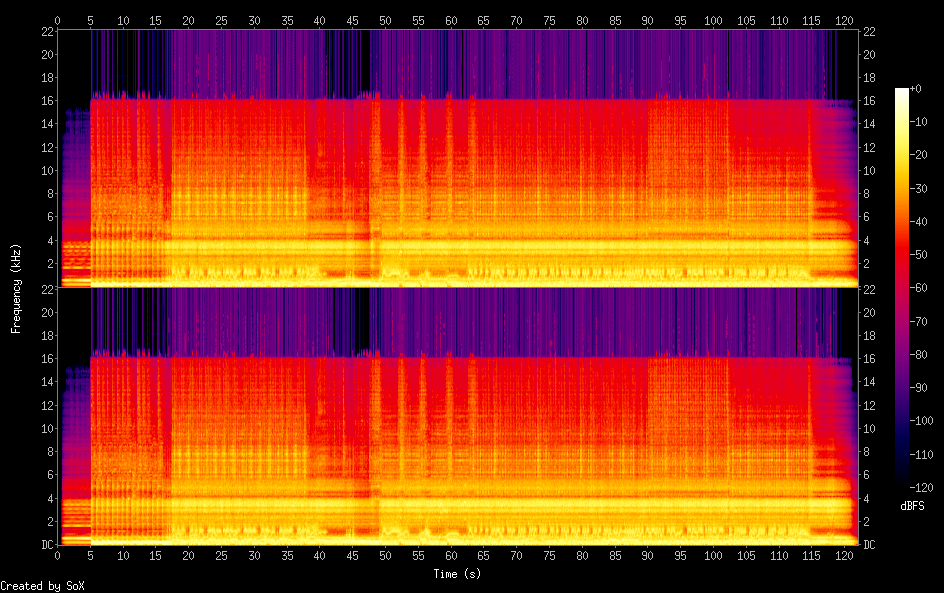Click the '-50' value on the dBFS scale
Image resolution: width=944 pixels, height=593 pixels.
(918, 255)
